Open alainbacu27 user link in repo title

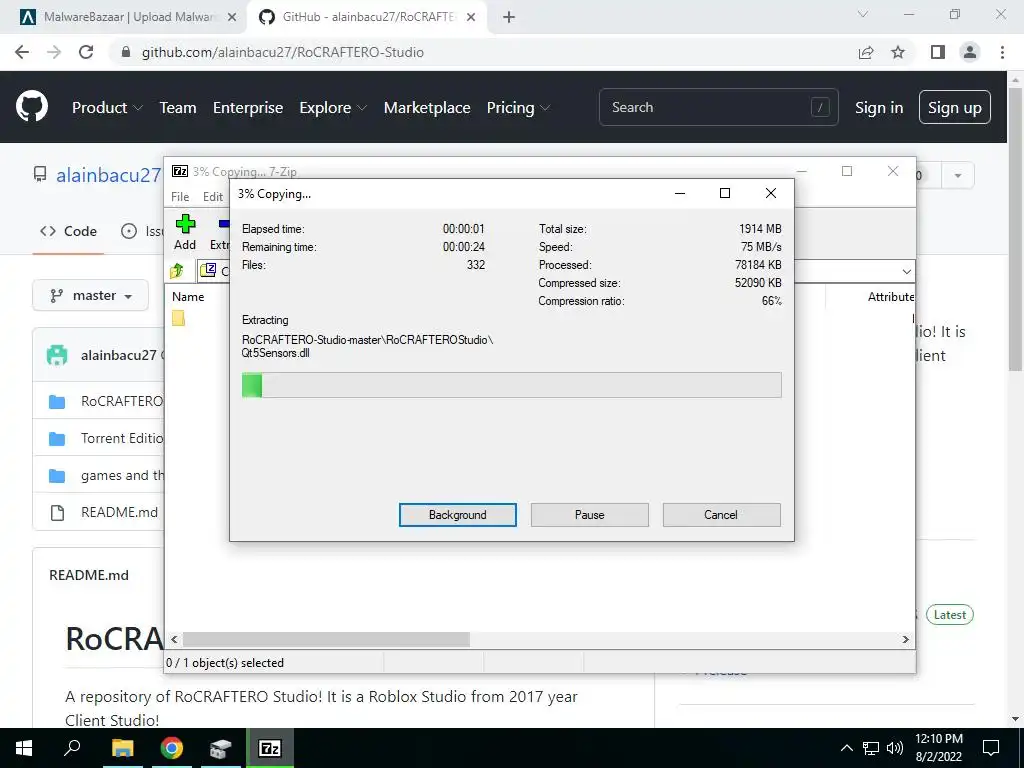(108, 175)
